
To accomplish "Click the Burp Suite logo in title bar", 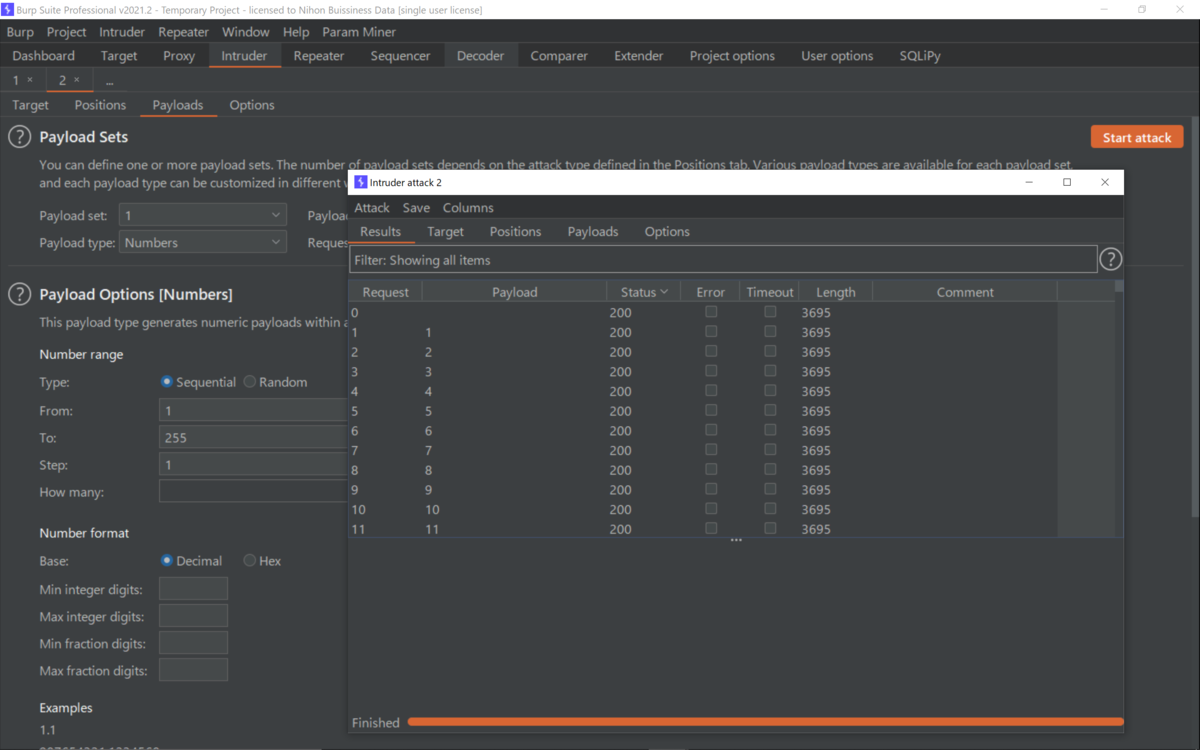I will click(x=8, y=10).
